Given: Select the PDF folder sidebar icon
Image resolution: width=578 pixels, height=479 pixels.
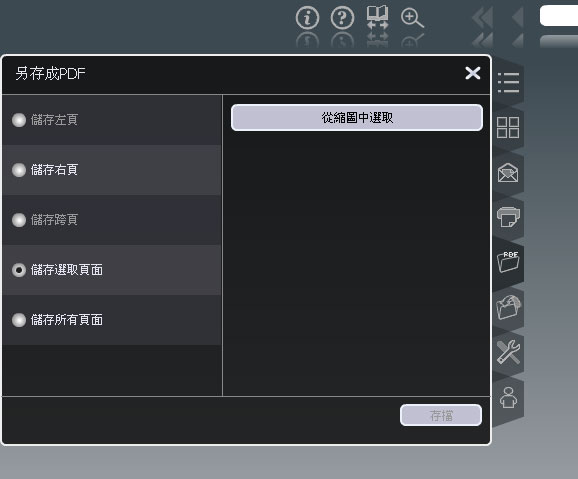Looking at the screenshot, I should [508, 262].
